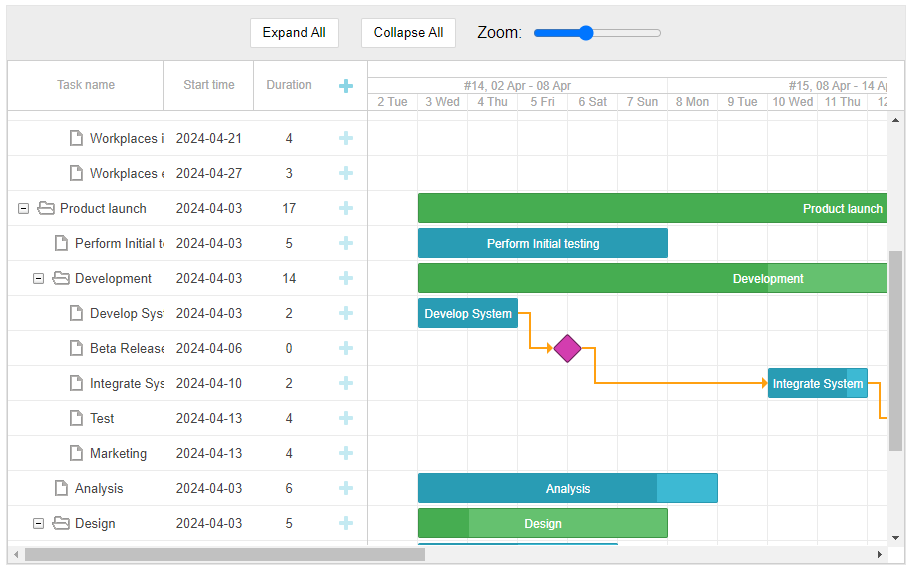Click start date 2024-04-10 of Integrate System
The image size is (913, 570).
coord(208,383)
